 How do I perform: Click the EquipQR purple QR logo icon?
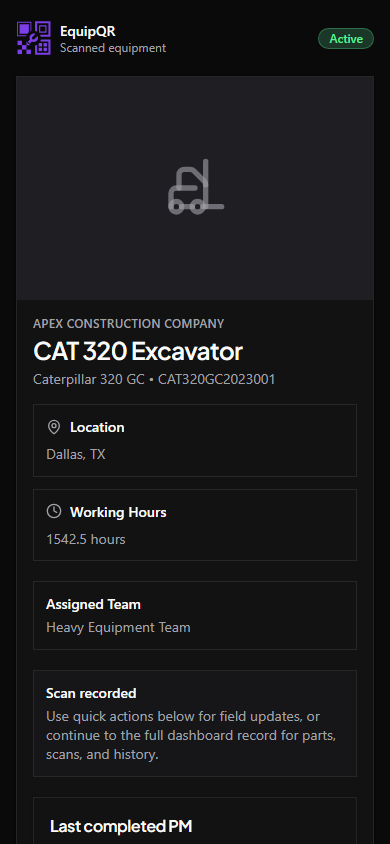click(x=34, y=38)
